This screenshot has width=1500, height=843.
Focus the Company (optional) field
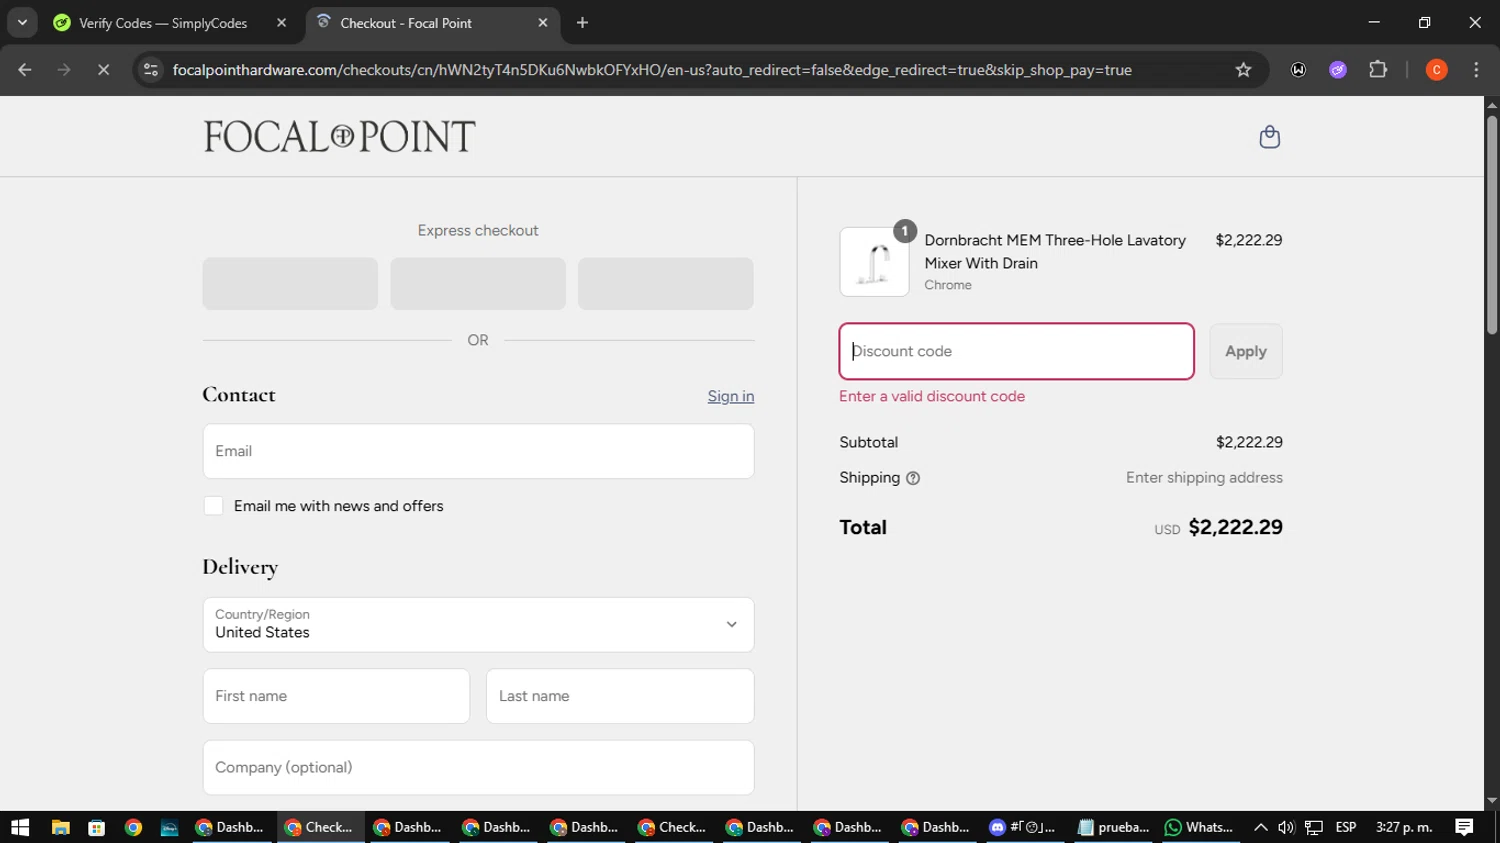tap(478, 768)
